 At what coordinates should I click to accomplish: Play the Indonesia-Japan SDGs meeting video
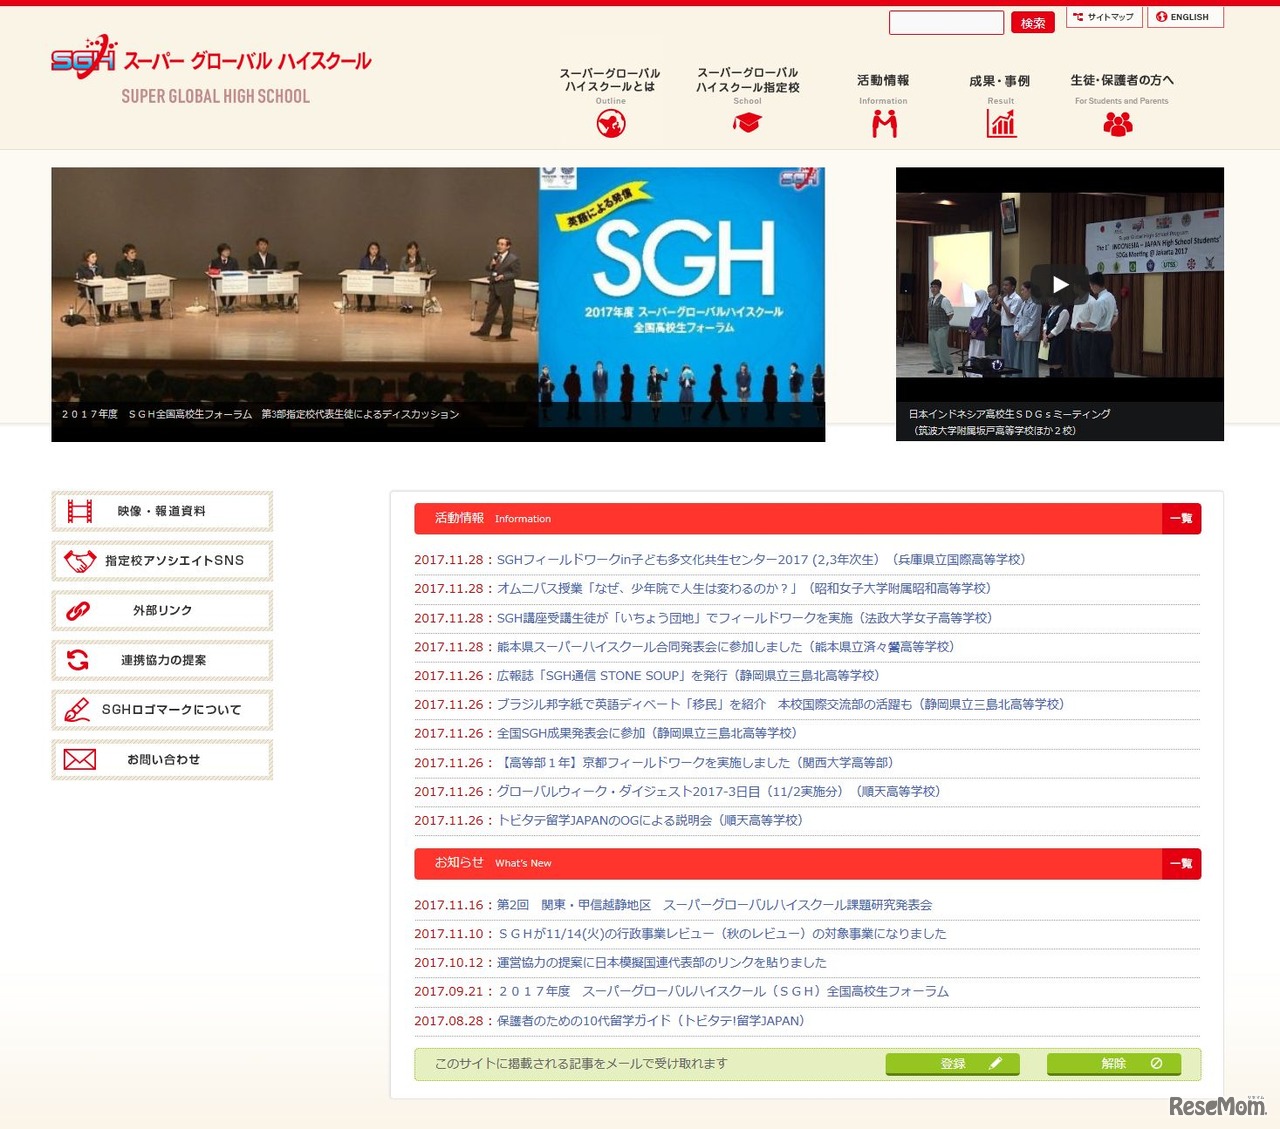(x=1060, y=284)
